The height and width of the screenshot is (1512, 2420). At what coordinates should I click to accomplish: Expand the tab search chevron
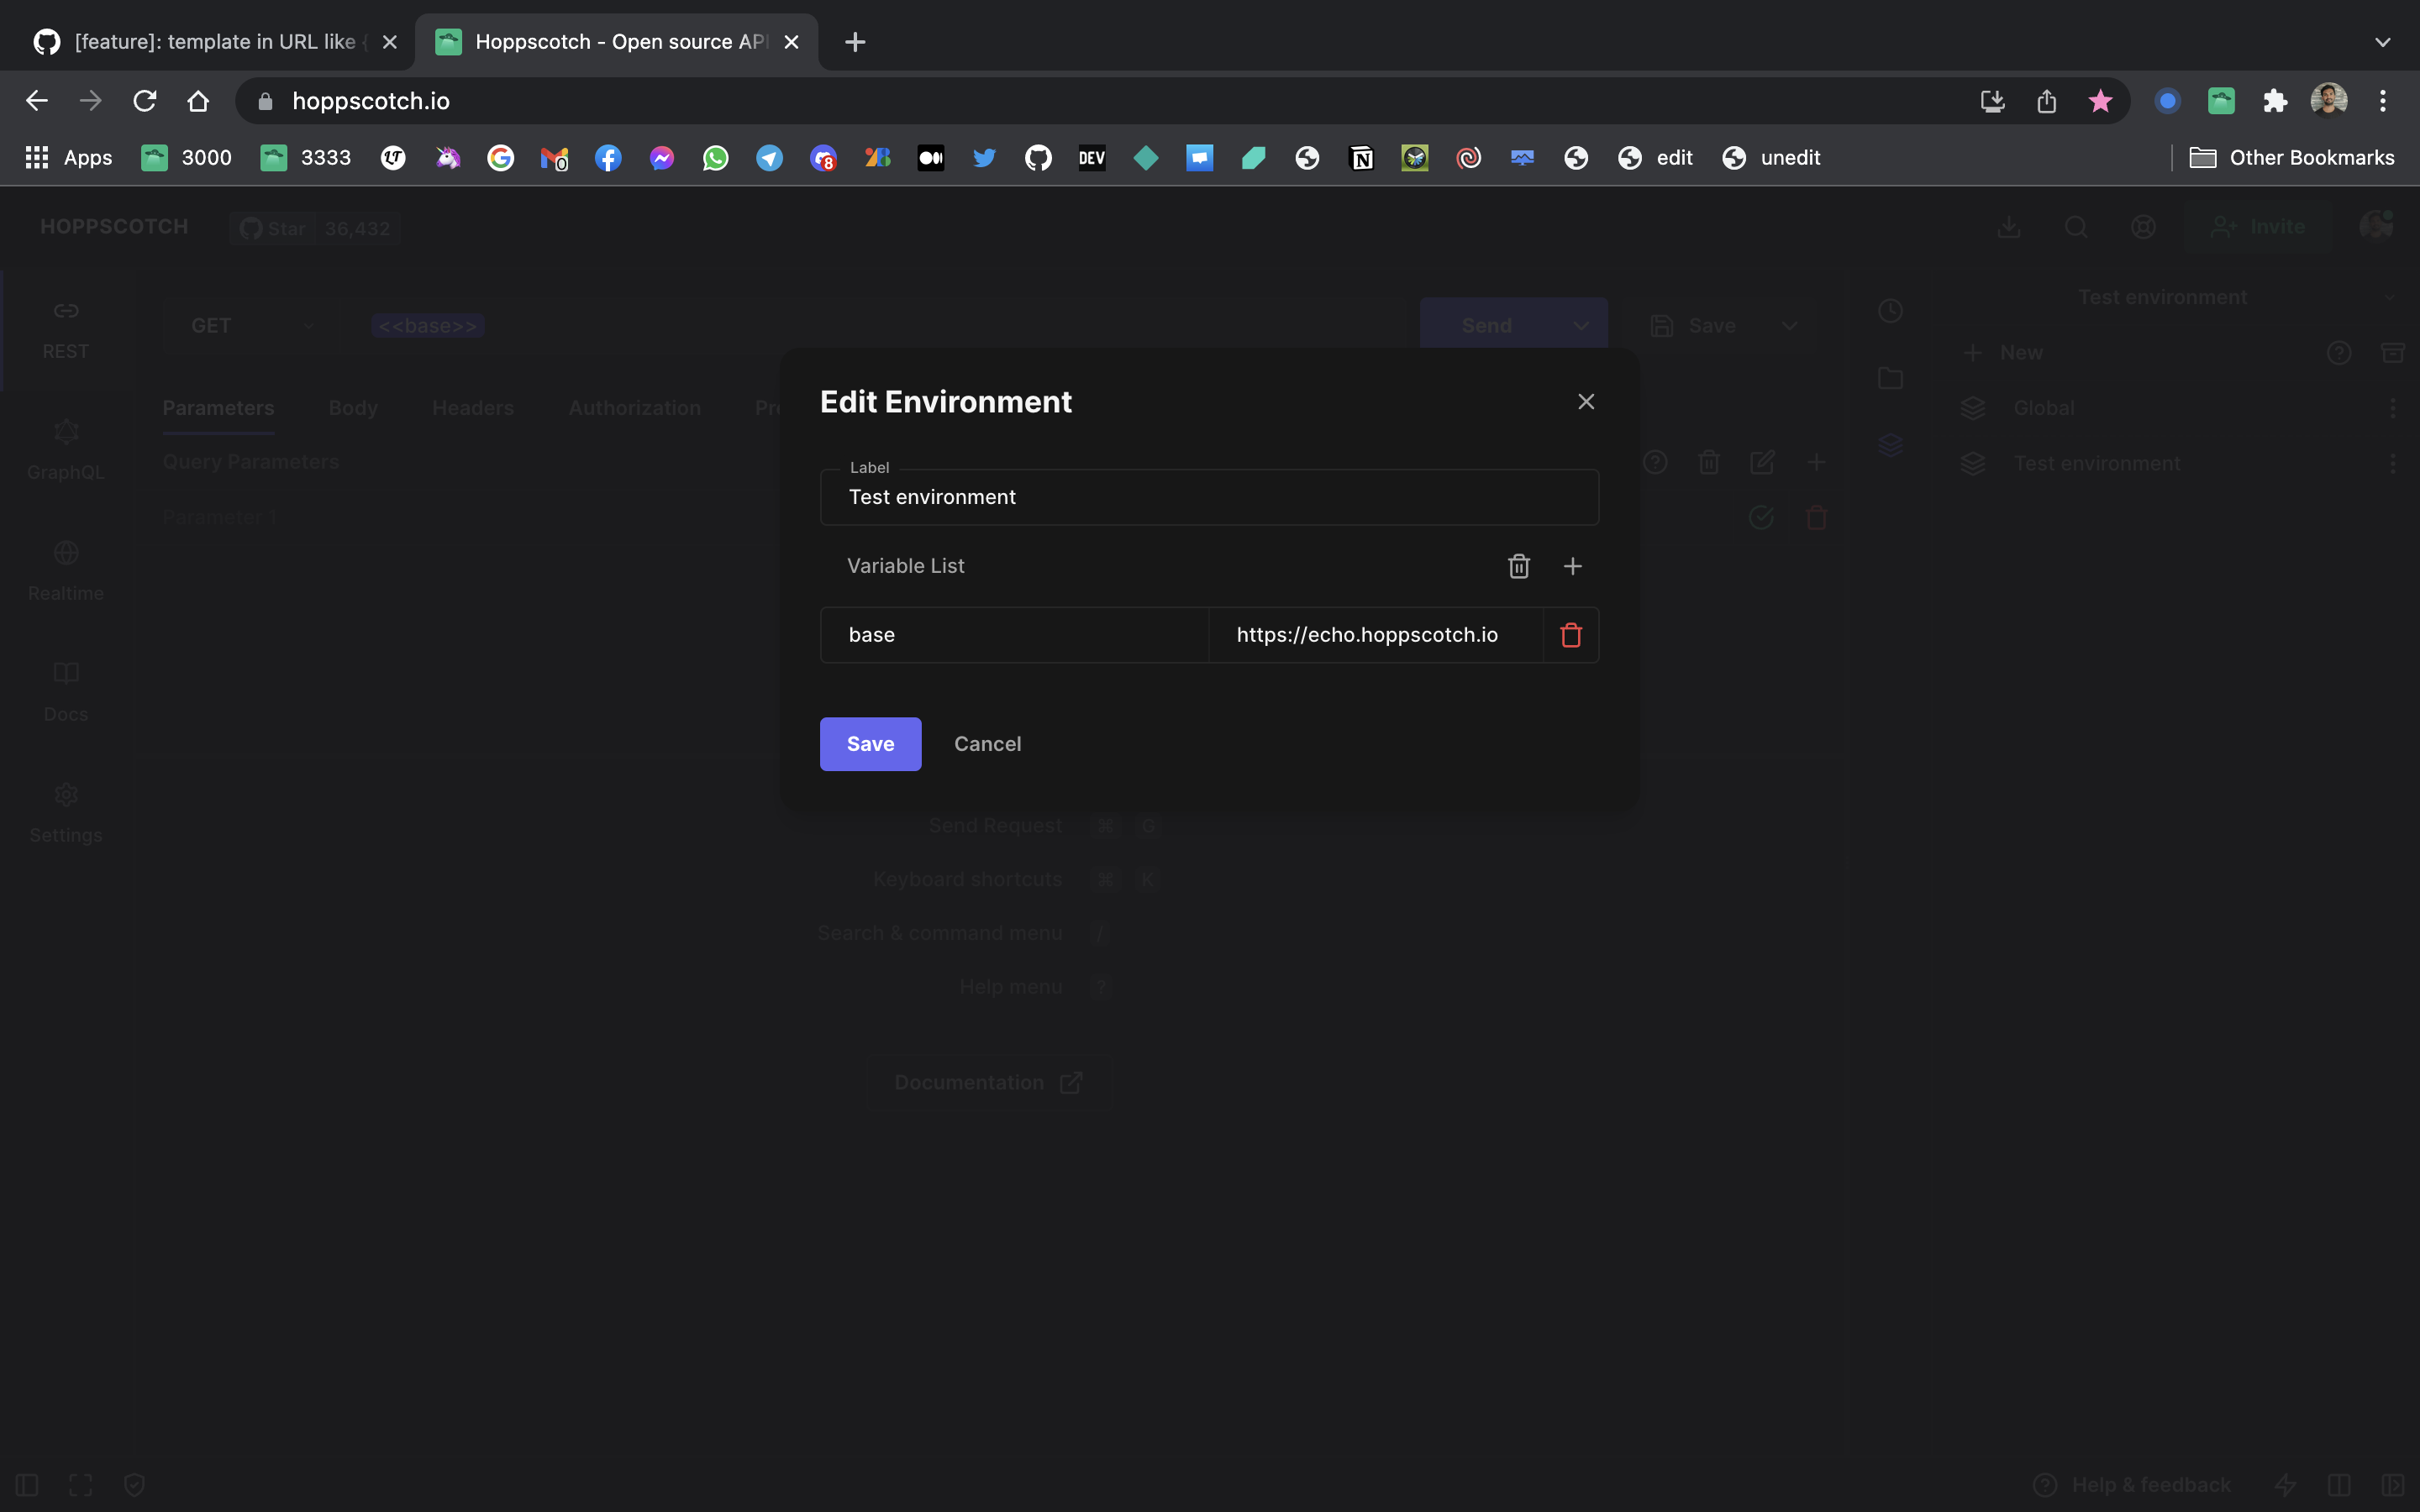pos(2382,42)
